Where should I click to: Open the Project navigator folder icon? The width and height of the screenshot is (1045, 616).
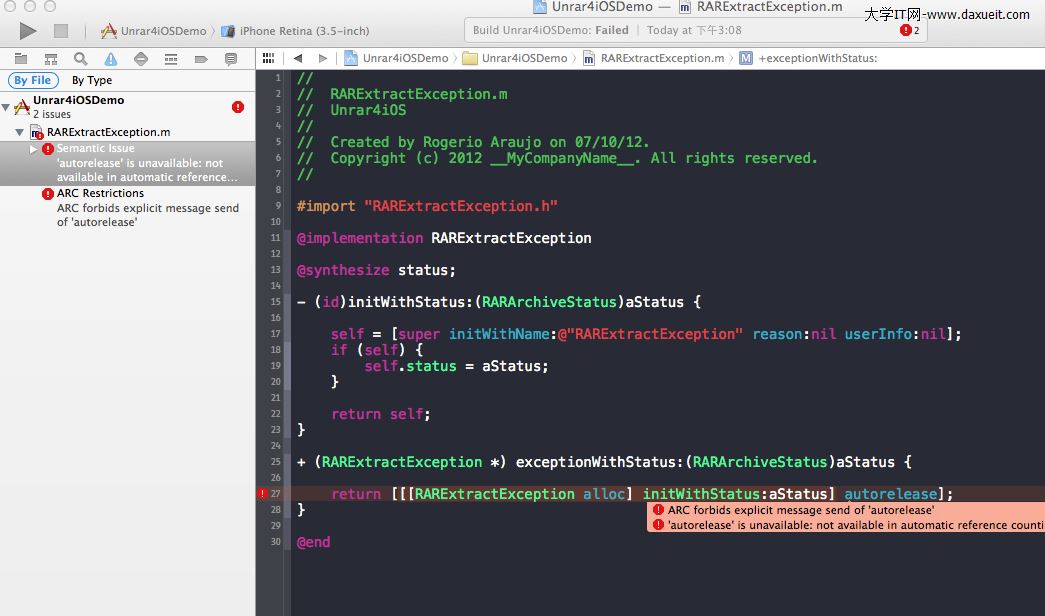coord(20,59)
